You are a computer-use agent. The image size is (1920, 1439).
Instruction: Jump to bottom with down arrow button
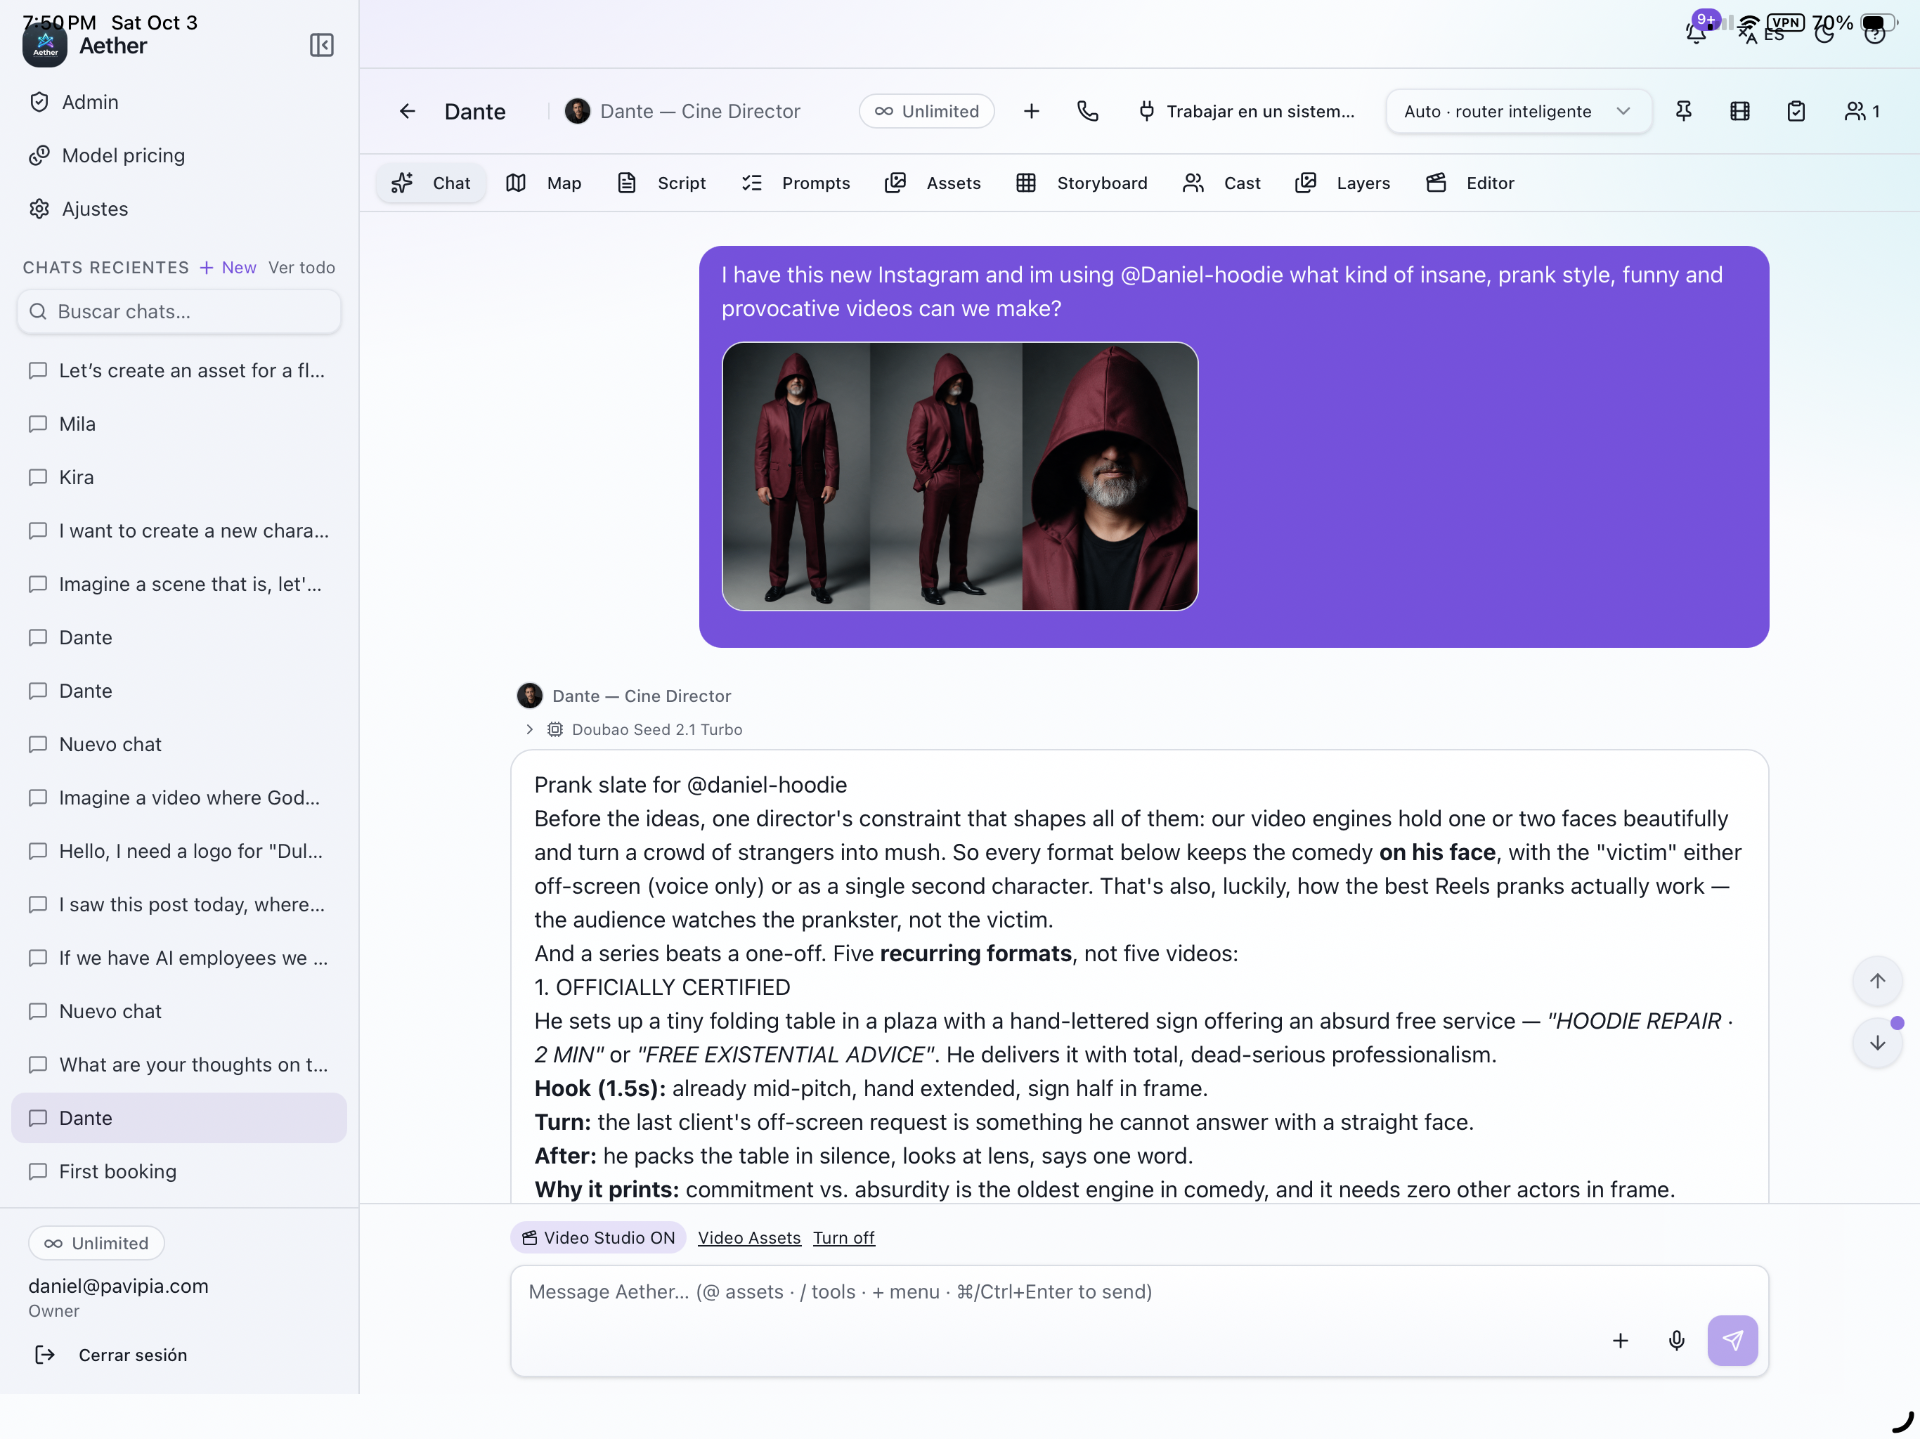point(1877,1043)
